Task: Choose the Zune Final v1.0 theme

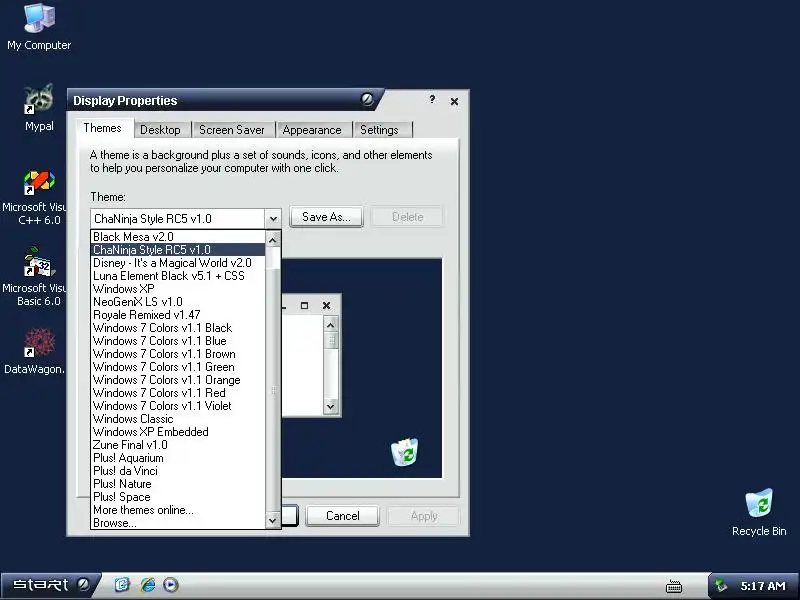Action: point(178,445)
